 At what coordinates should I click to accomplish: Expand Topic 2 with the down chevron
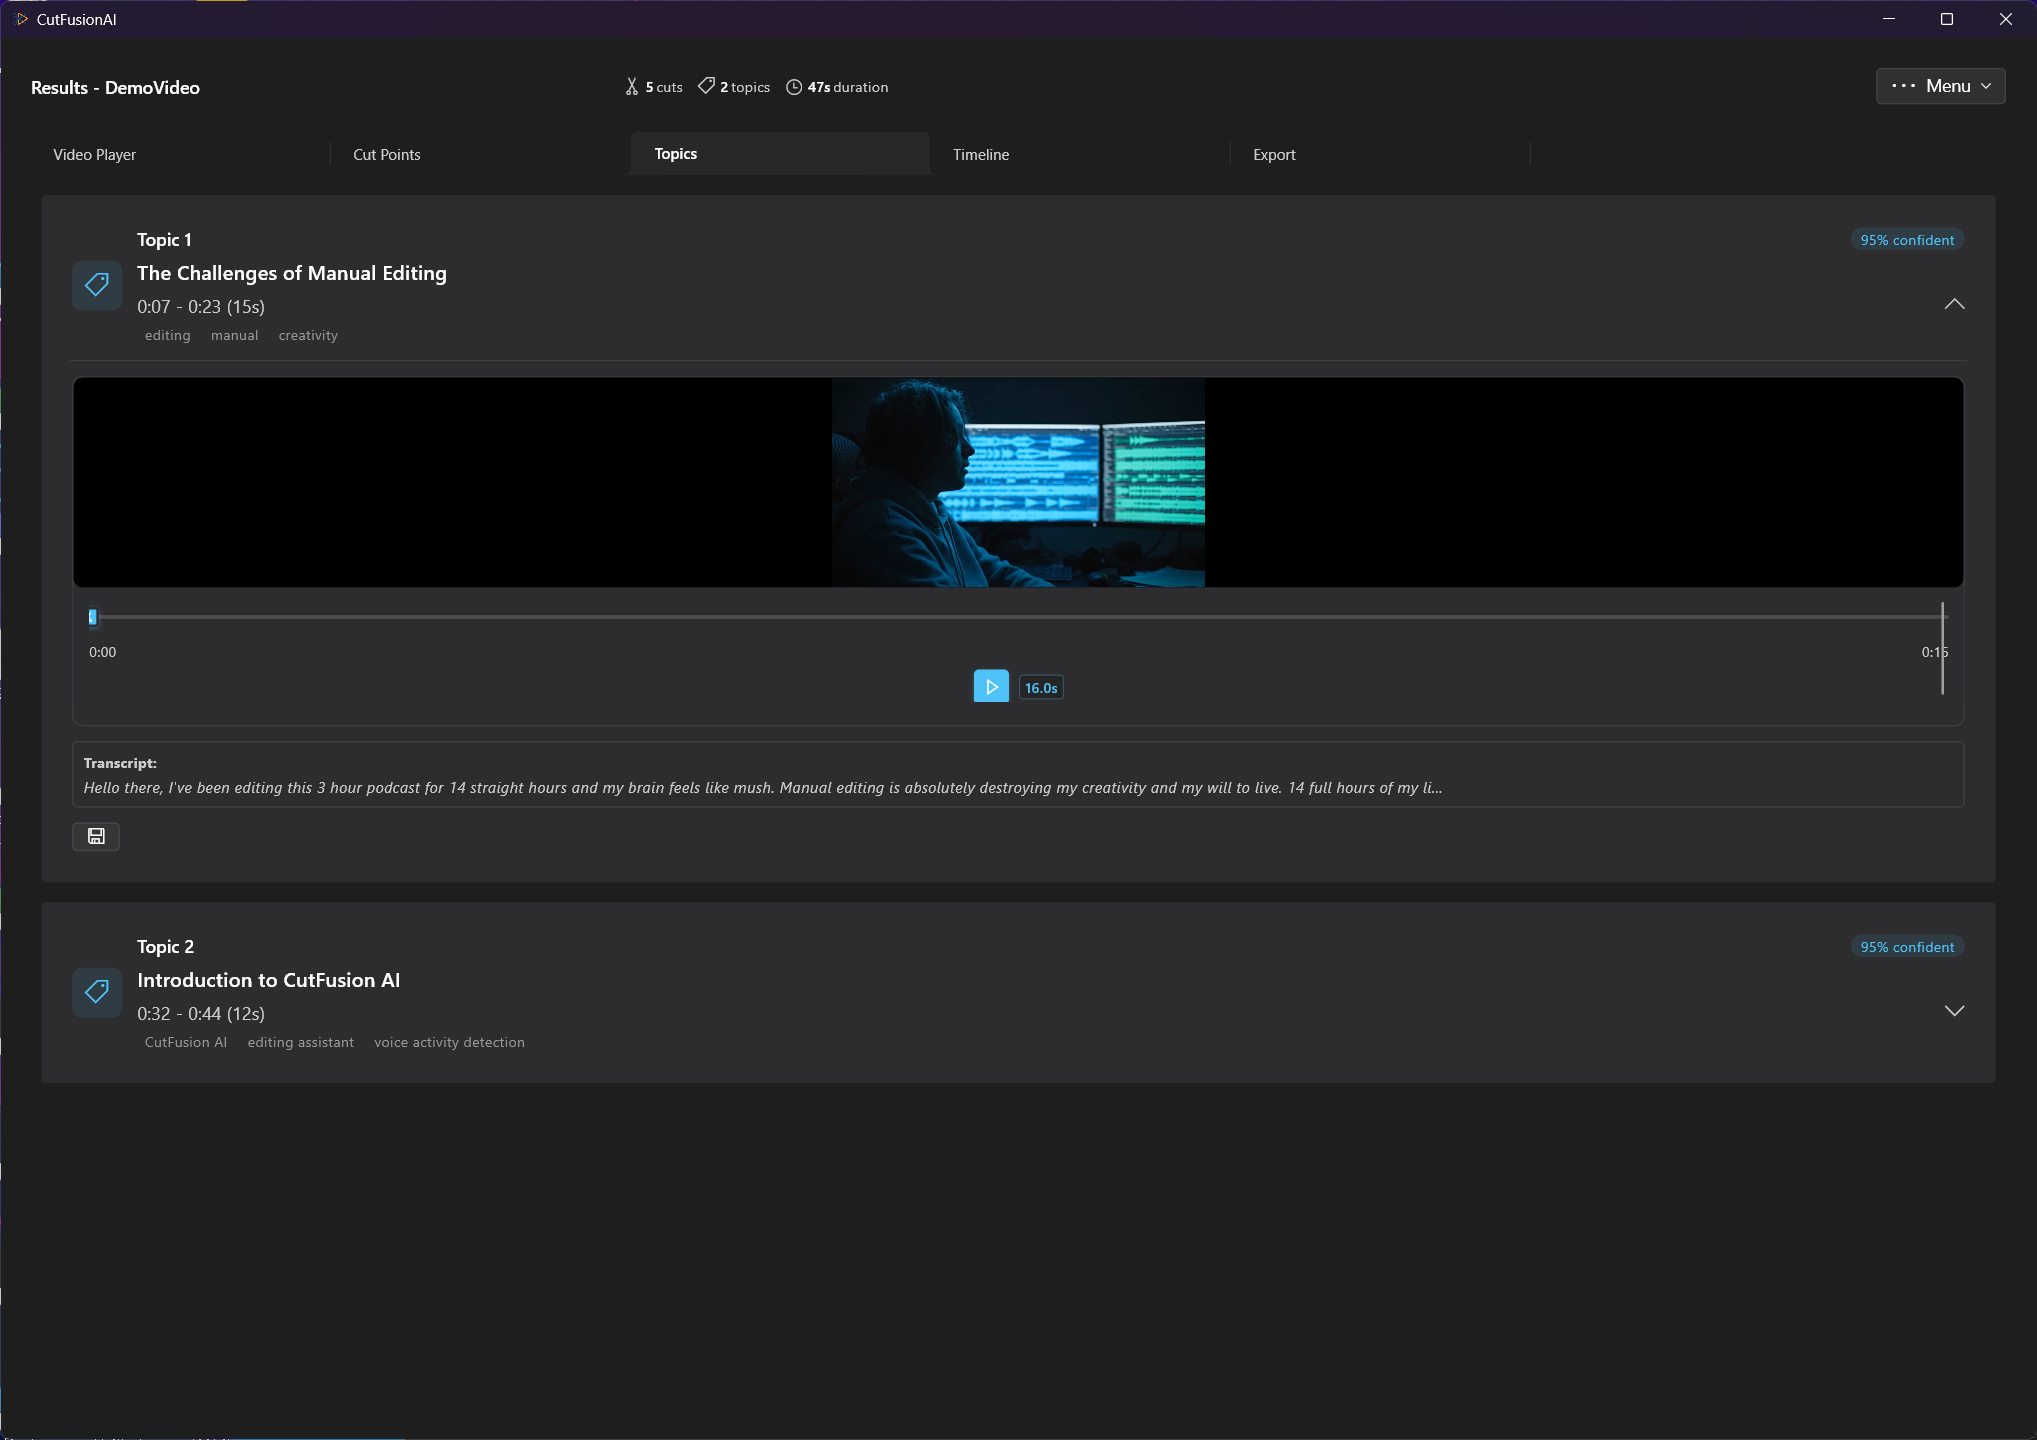click(x=1953, y=1011)
